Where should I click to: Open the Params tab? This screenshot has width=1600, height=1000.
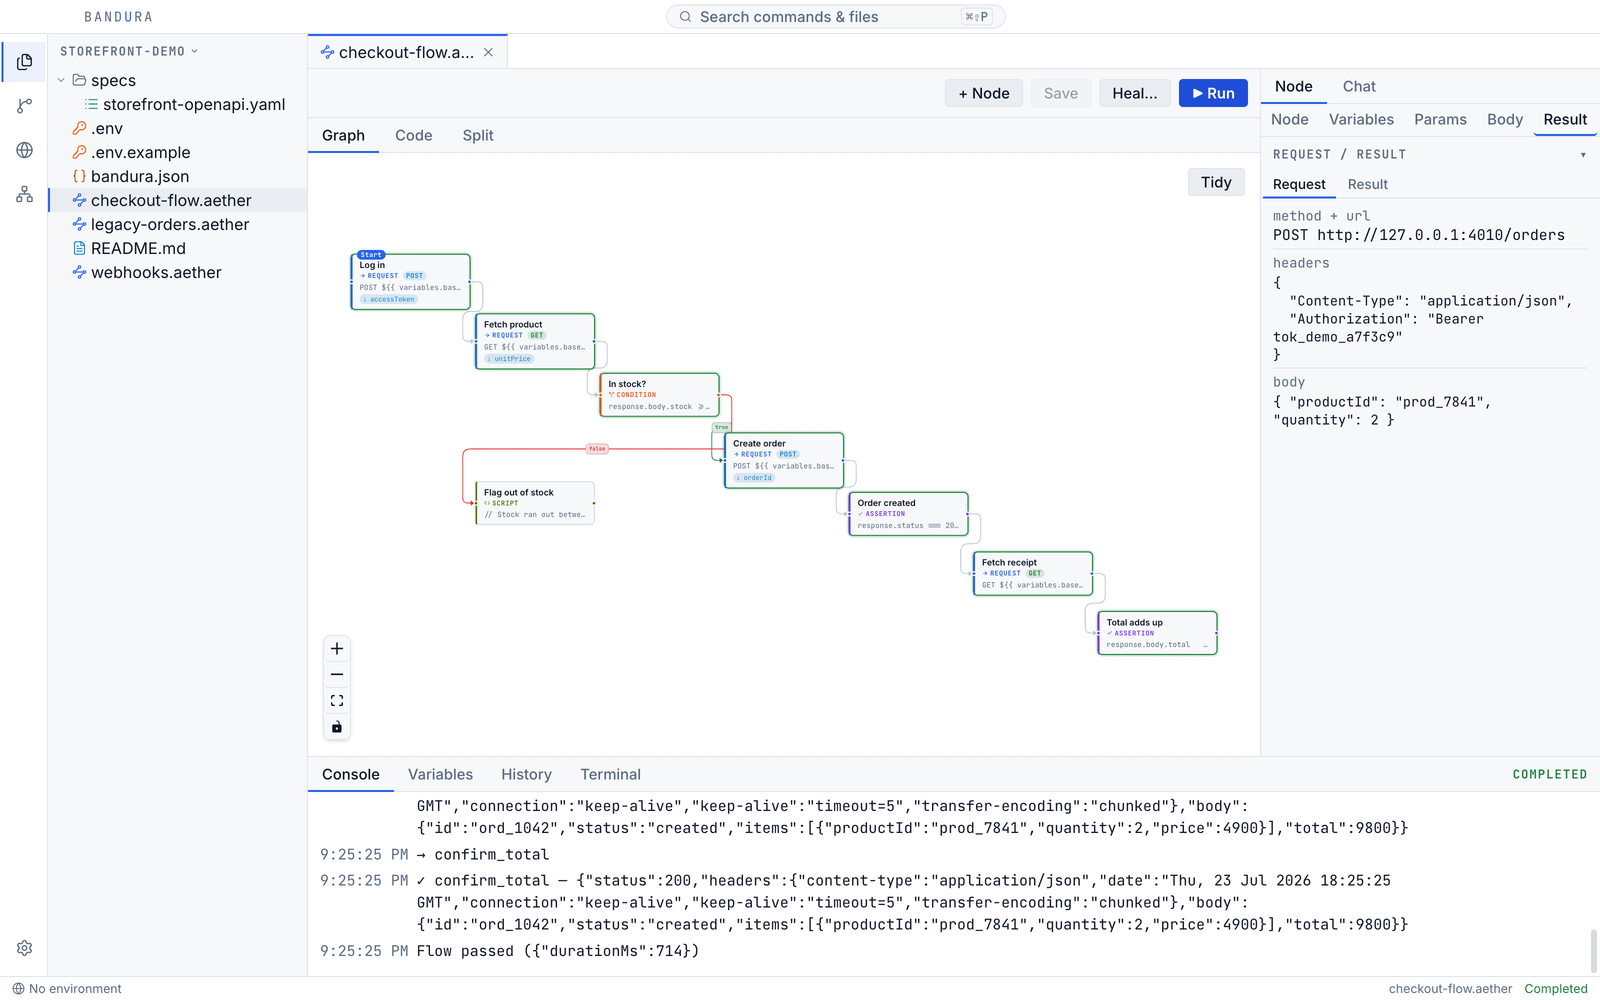click(x=1440, y=120)
